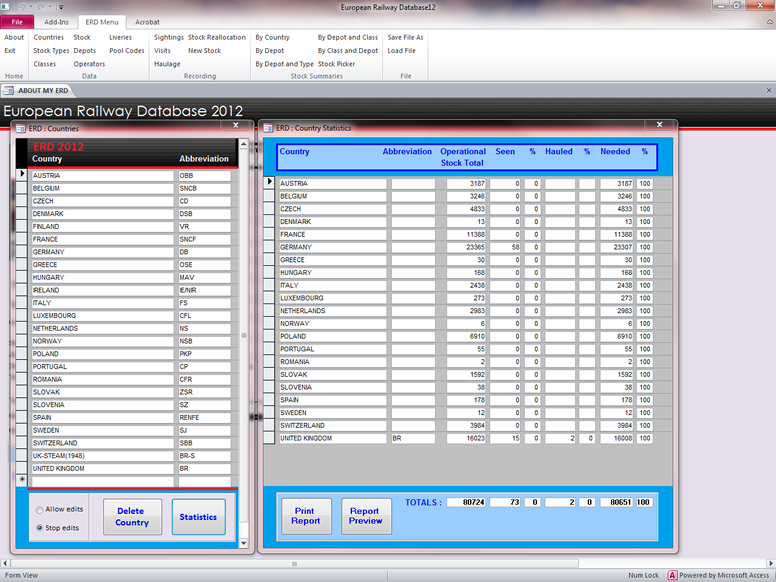Image resolution: width=776 pixels, height=582 pixels.
Task: Open Countries from the Data group
Action: (48, 37)
